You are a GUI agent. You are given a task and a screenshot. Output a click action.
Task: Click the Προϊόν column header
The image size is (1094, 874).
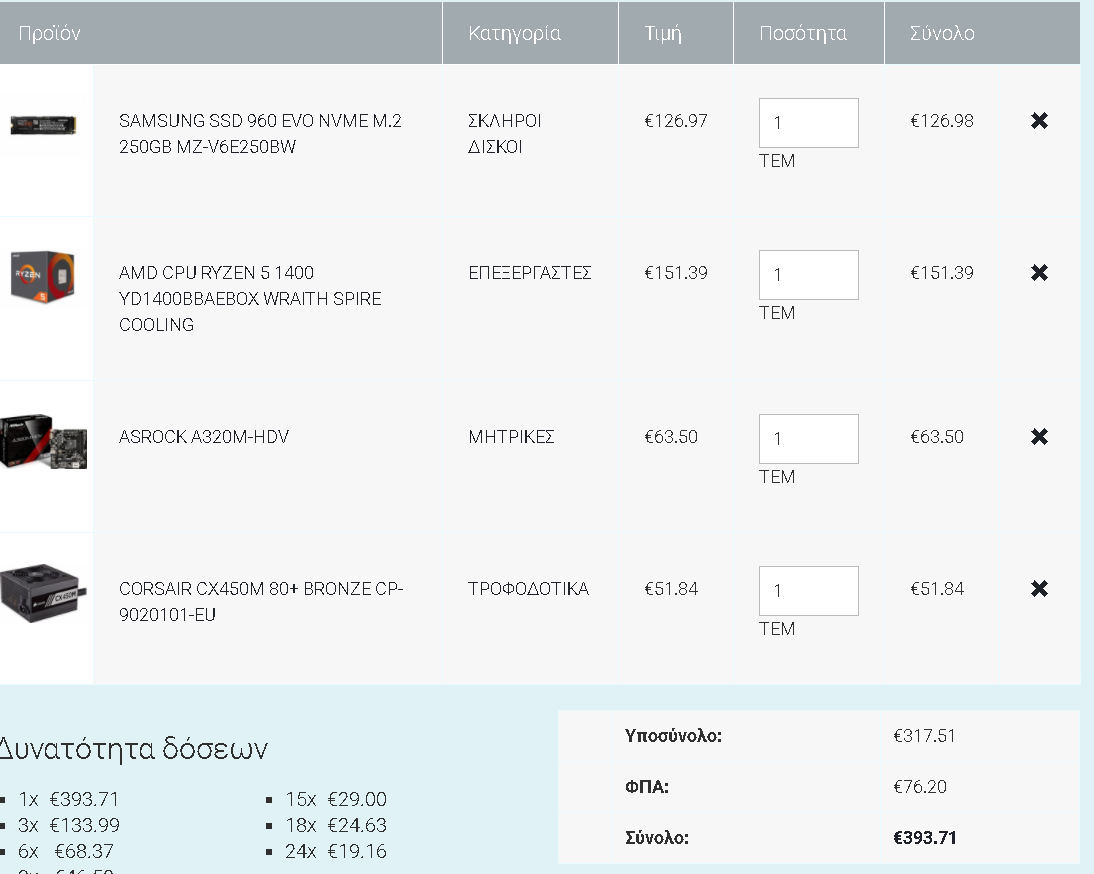(50, 33)
